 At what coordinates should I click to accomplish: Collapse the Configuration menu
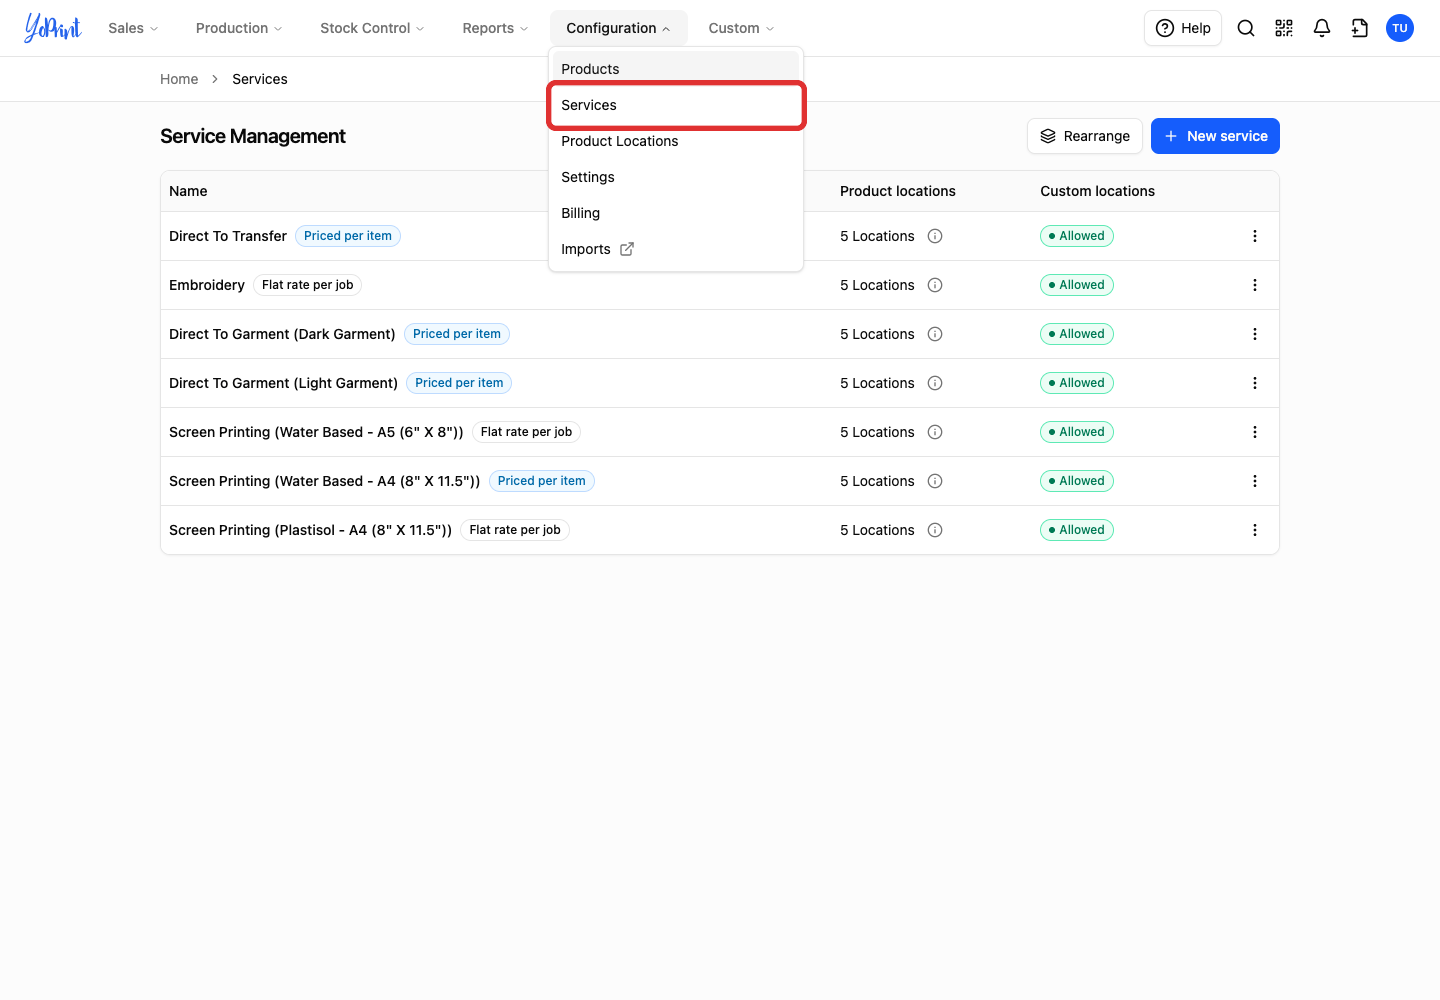(618, 28)
